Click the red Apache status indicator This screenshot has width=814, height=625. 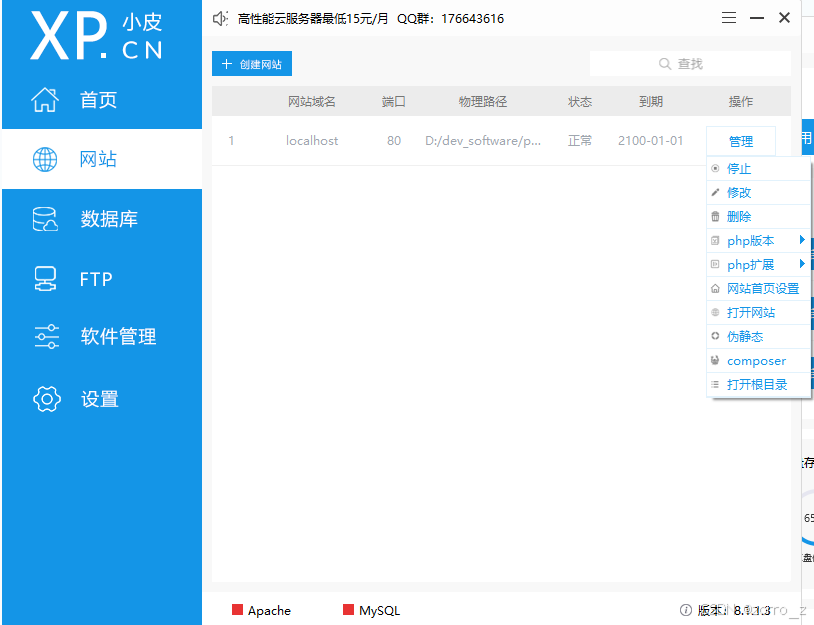coord(237,609)
